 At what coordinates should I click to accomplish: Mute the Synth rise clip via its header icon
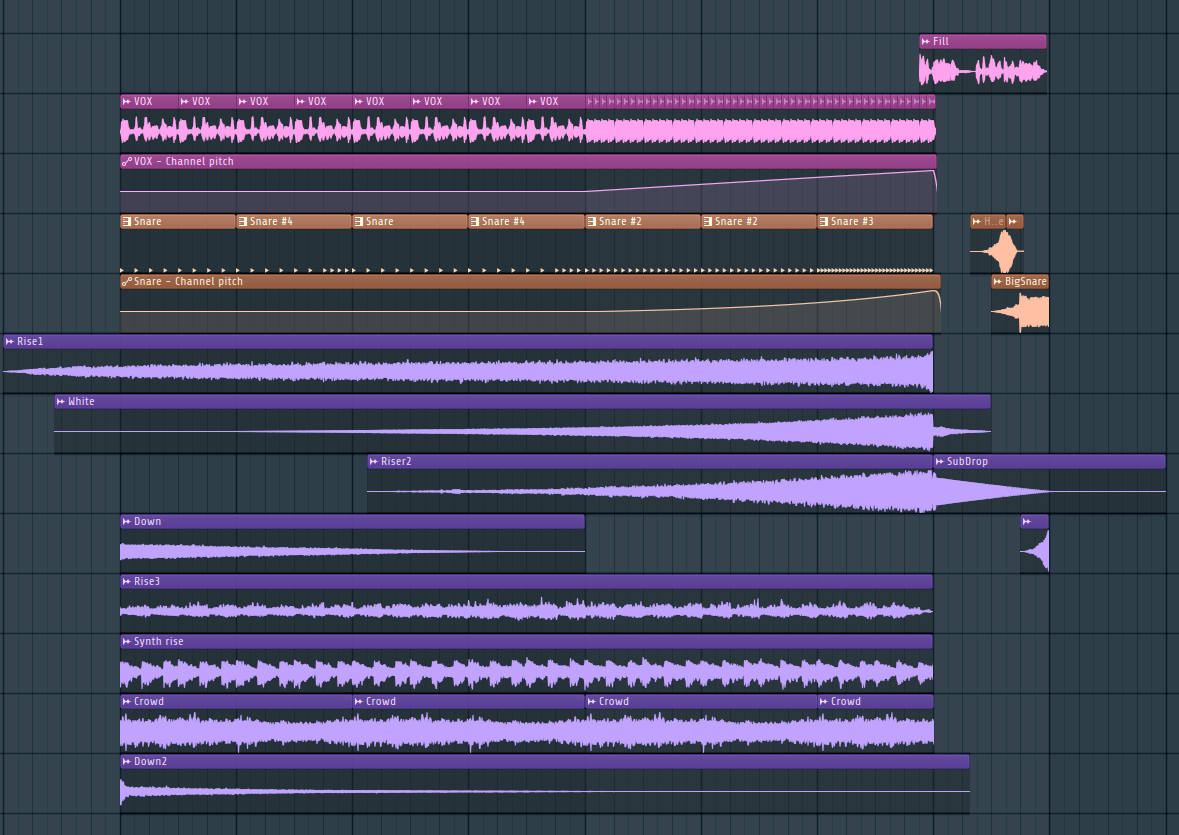(125, 641)
